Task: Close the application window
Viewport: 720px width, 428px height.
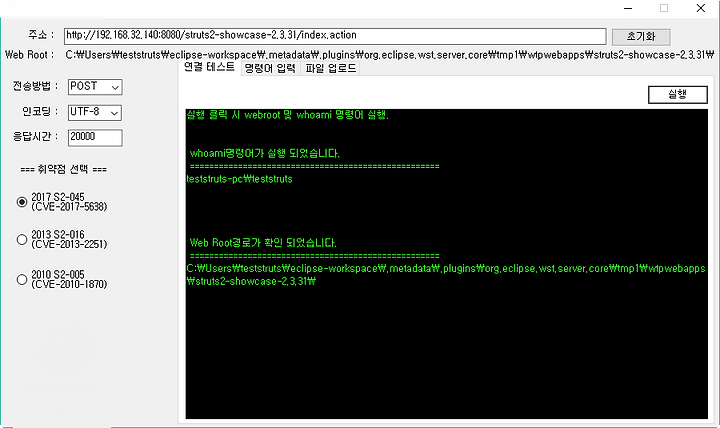Action: coord(701,8)
